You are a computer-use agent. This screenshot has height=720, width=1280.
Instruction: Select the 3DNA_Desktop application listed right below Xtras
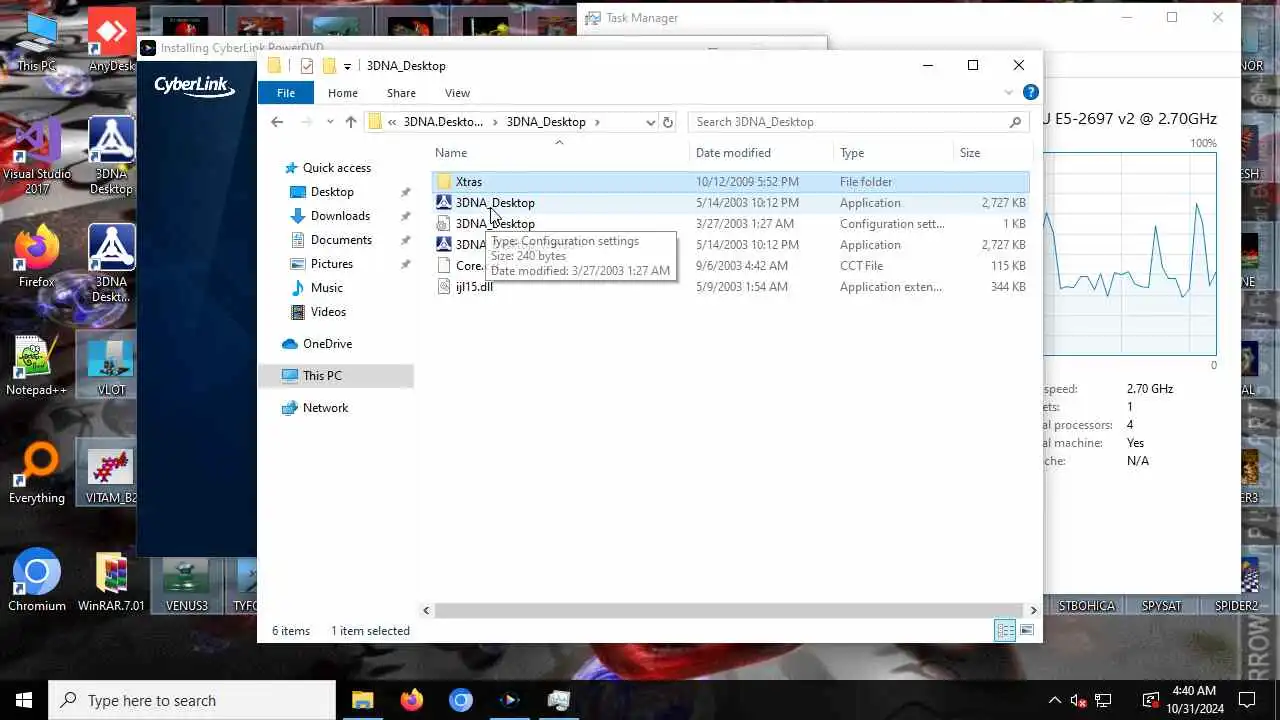click(x=731, y=202)
